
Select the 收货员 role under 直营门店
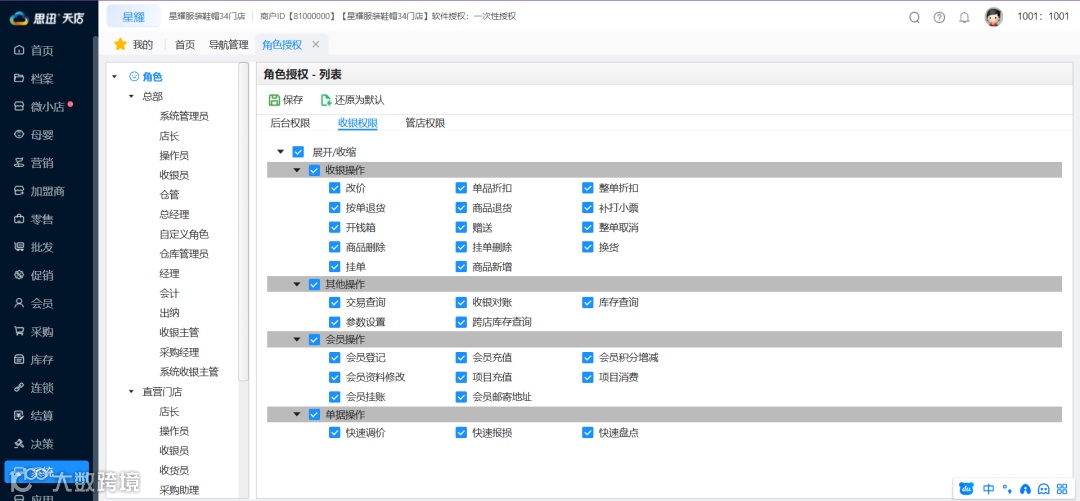click(x=174, y=470)
